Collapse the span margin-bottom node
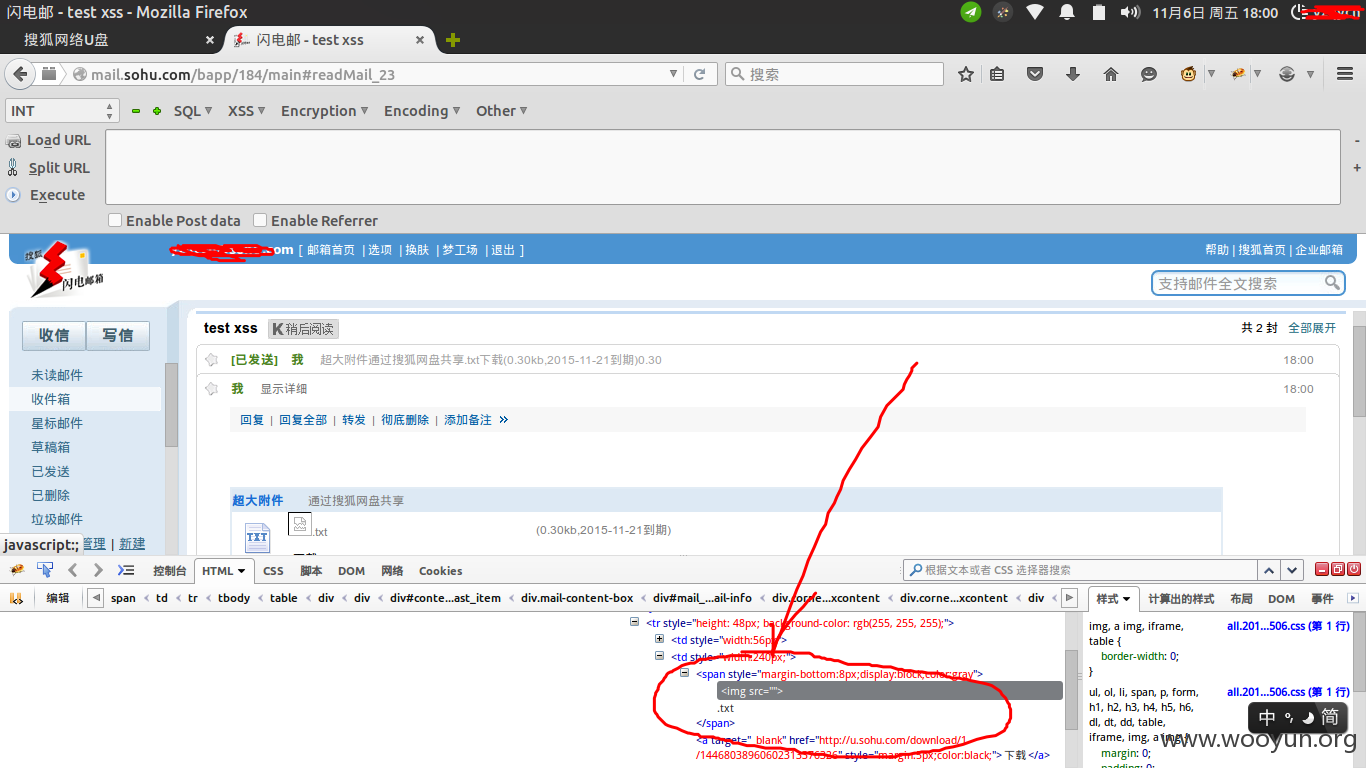 (685, 674)
